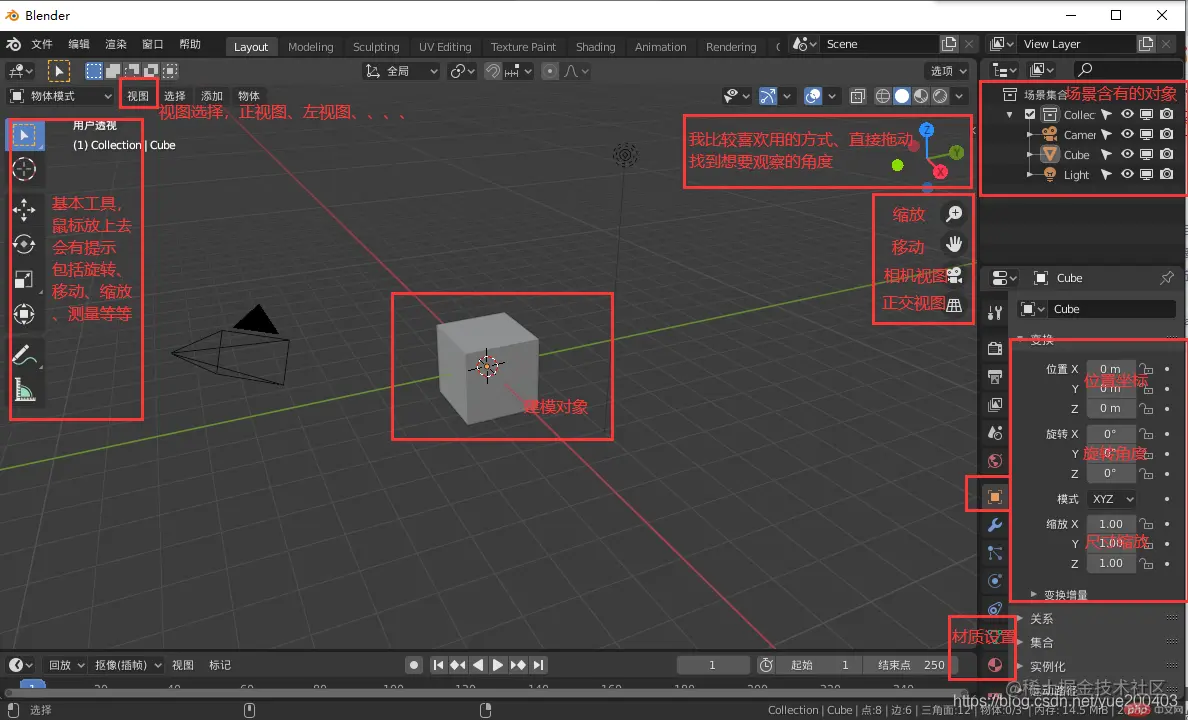Toggle the Position X animate dot
This screenshot has width=1188, height=720.
pyautogui.click(x=1167, y=369)
